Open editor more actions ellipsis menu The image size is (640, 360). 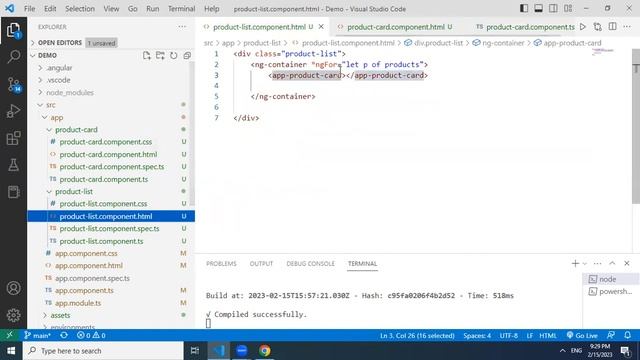tap(627, 27)
